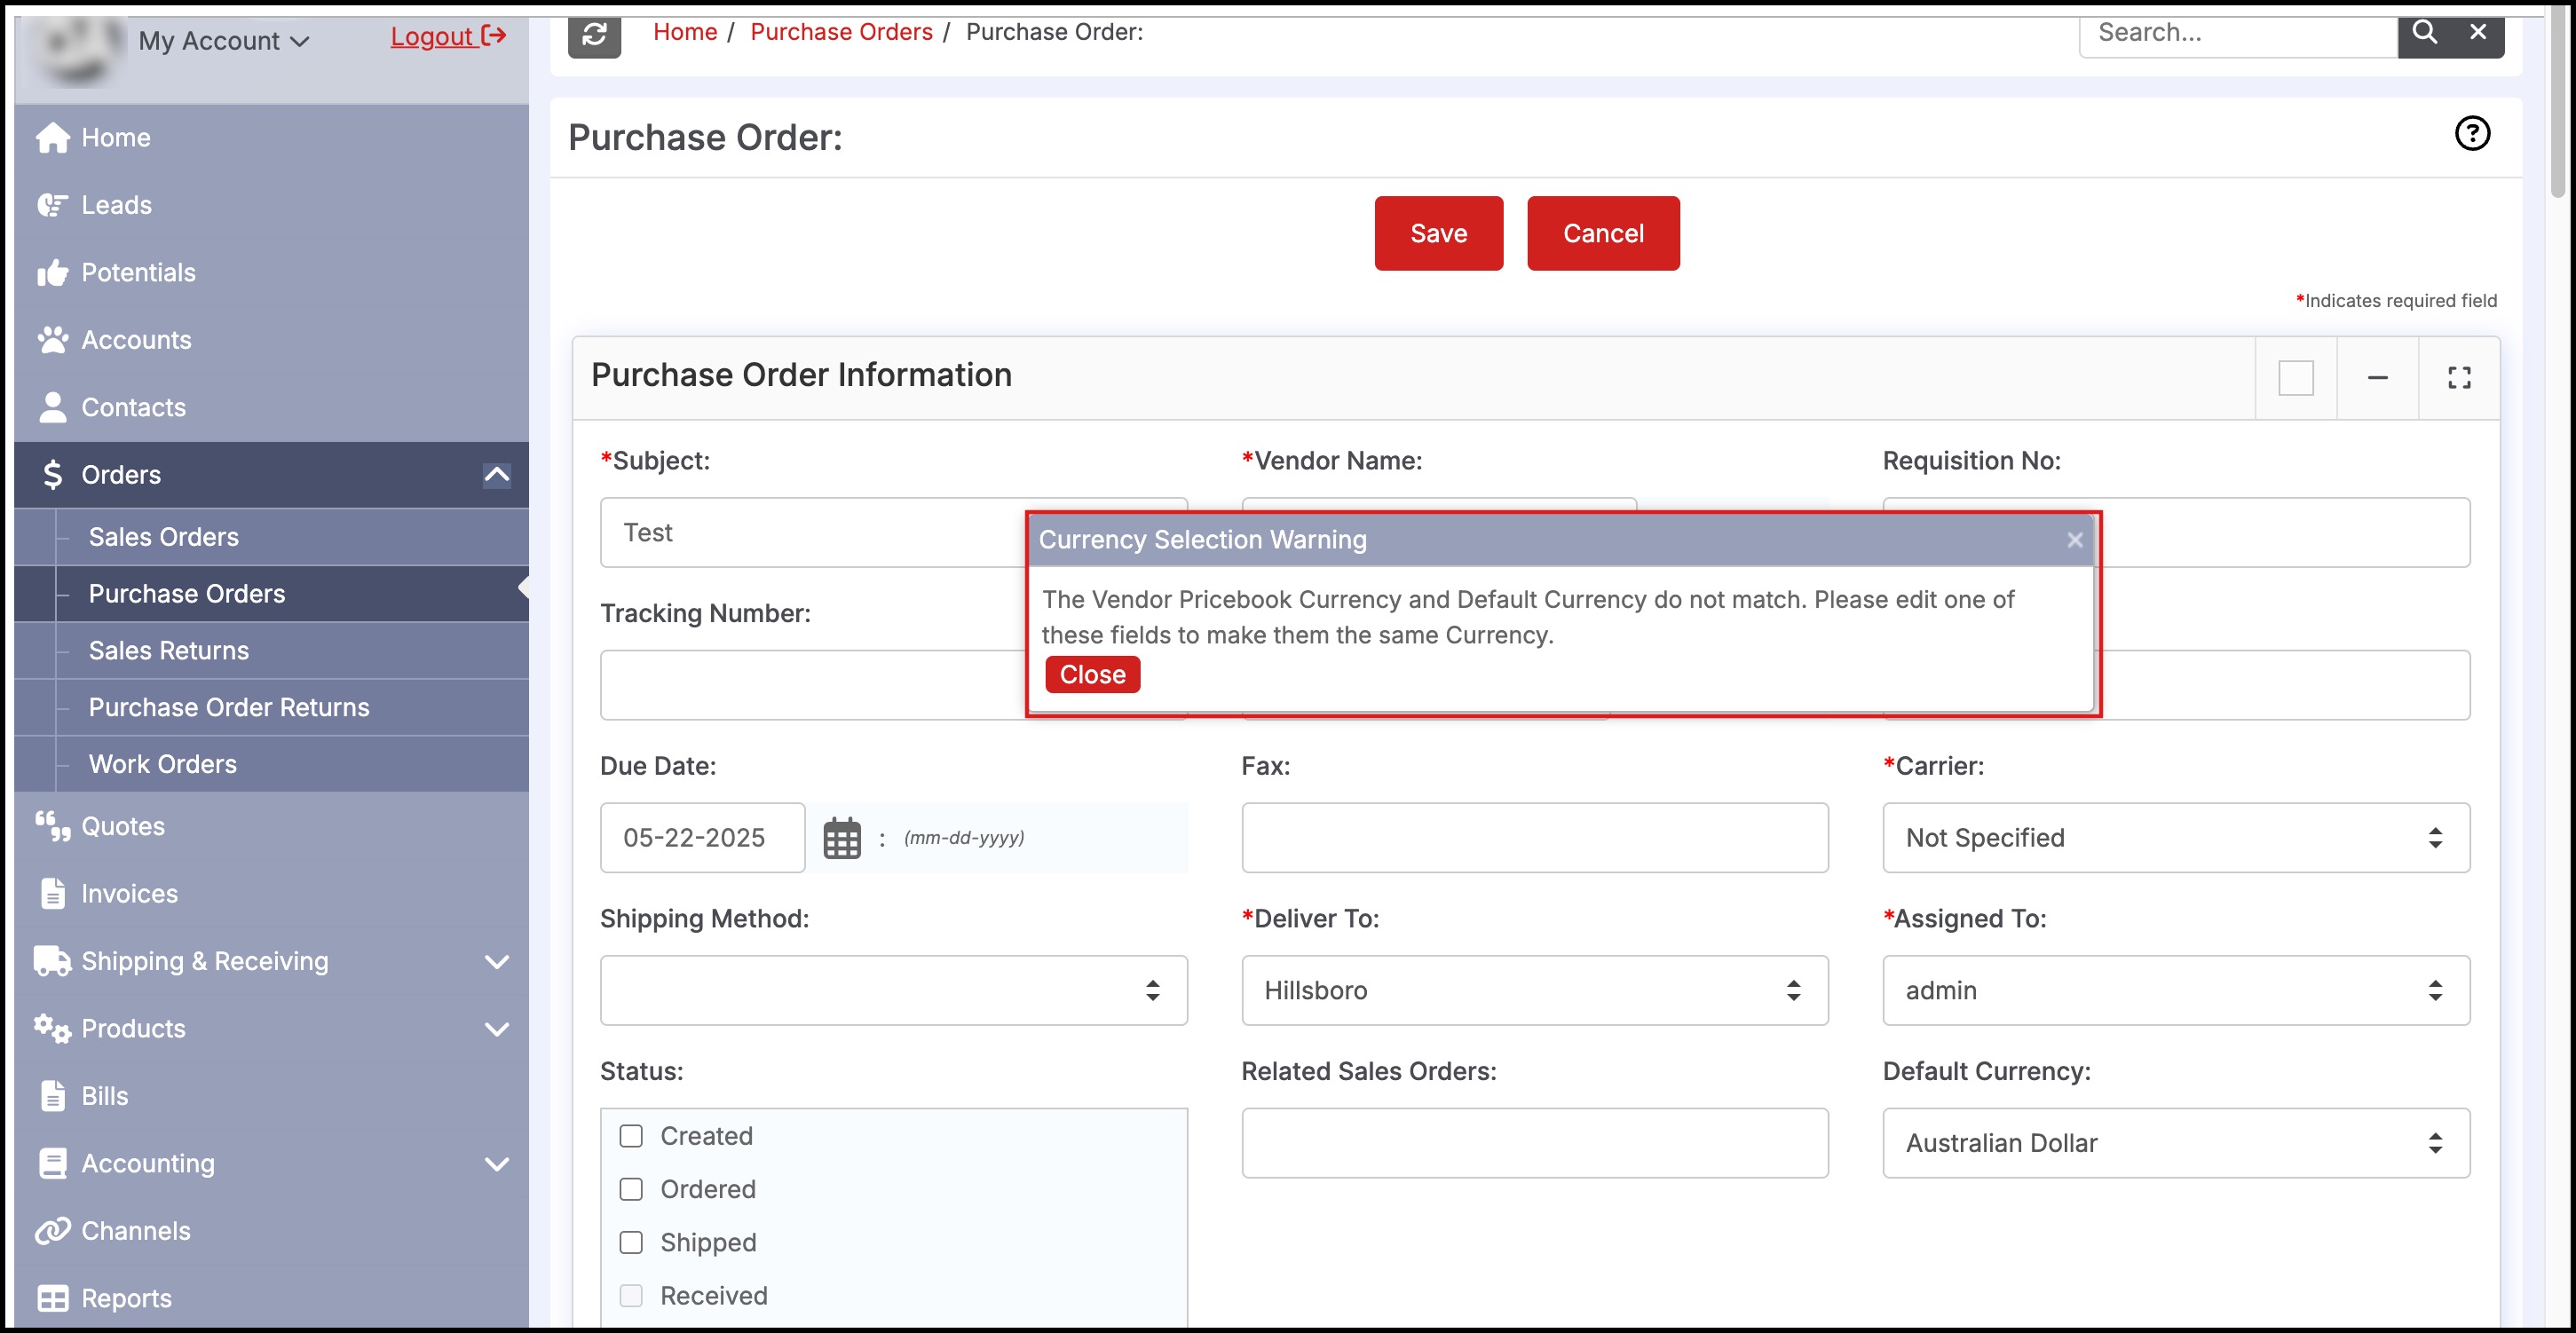
Task: Check the Created status checkbox
Action: click(x=631, y=1136)
